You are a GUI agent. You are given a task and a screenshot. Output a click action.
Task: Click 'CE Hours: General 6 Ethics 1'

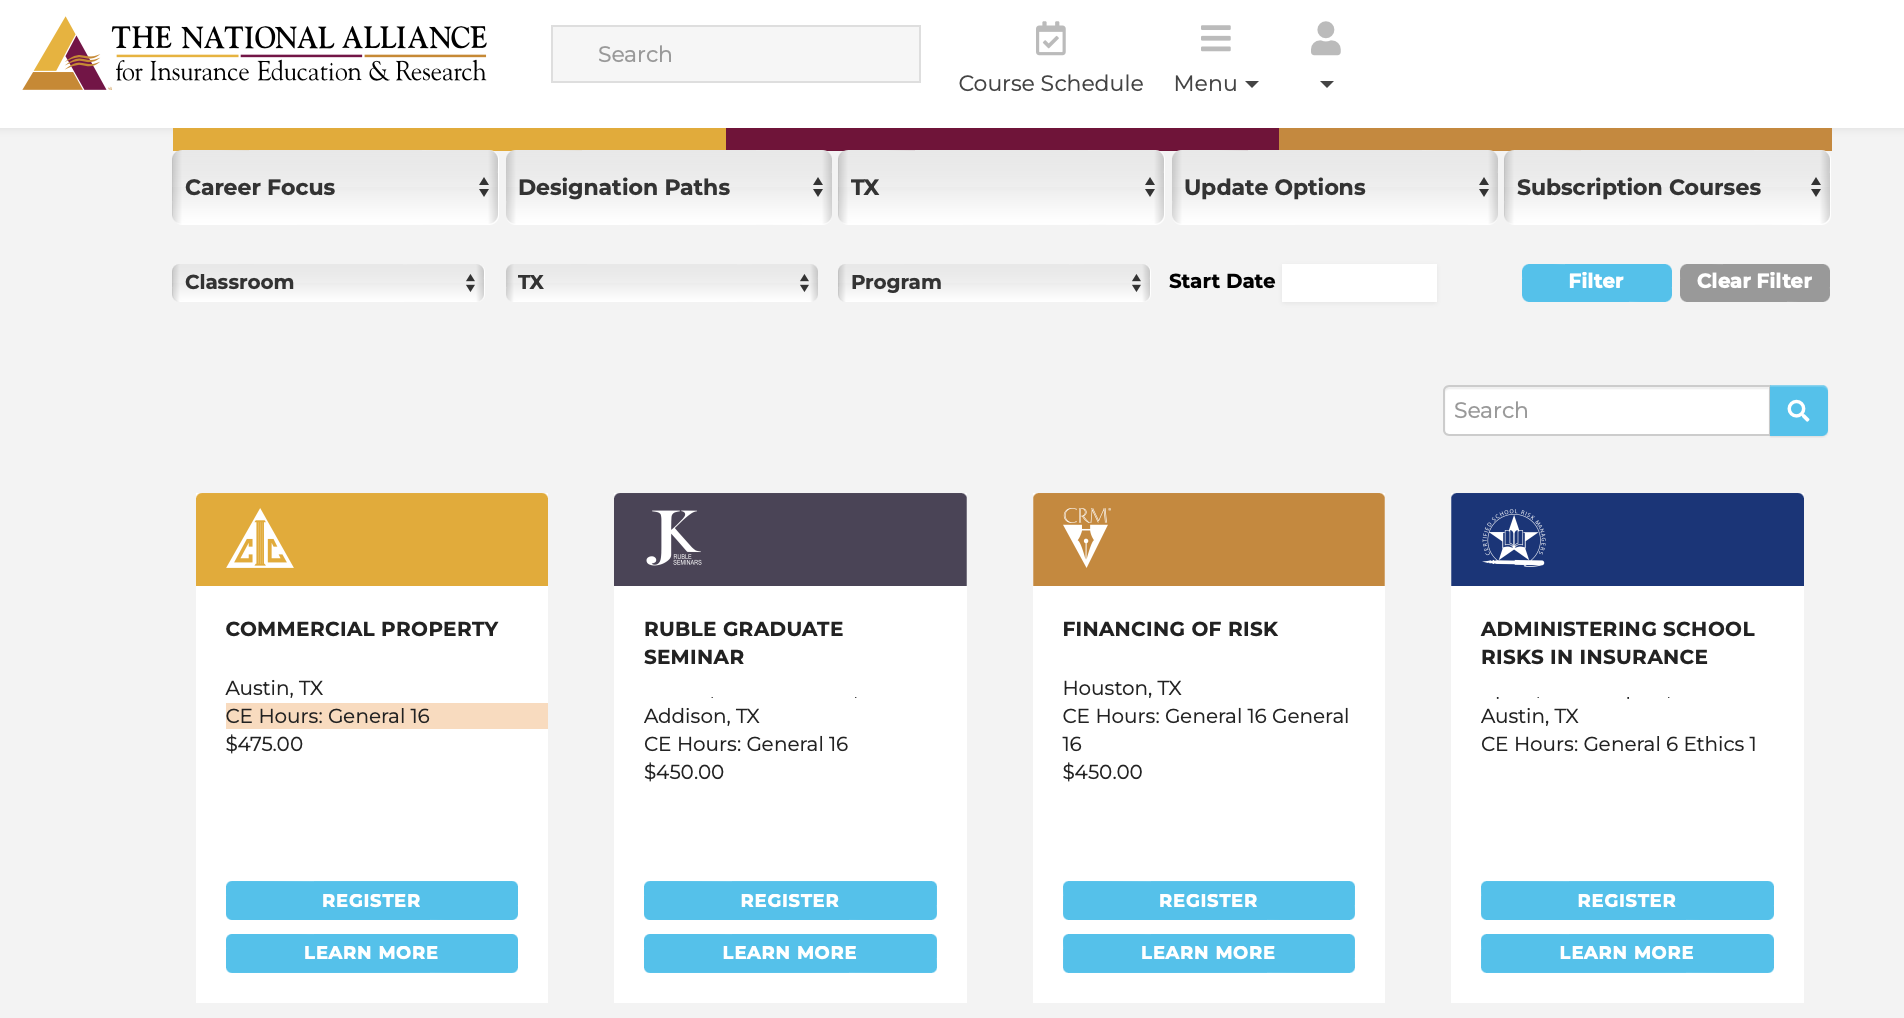1618,744
